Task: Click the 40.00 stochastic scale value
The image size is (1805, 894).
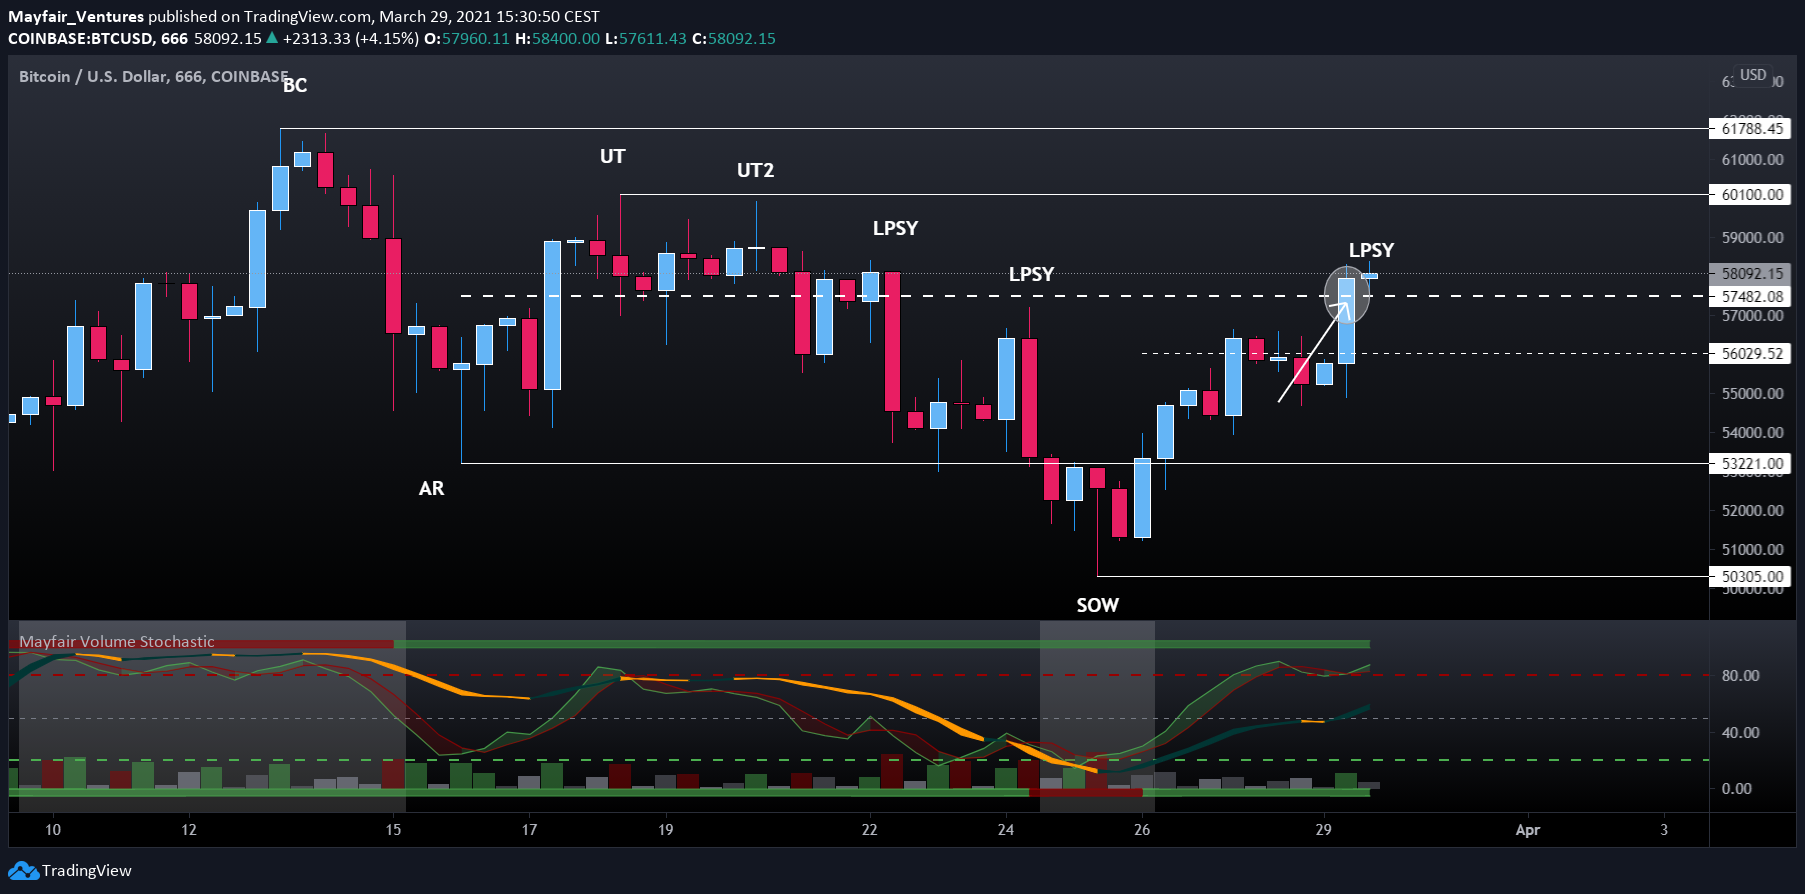Action: point(1741,732)
